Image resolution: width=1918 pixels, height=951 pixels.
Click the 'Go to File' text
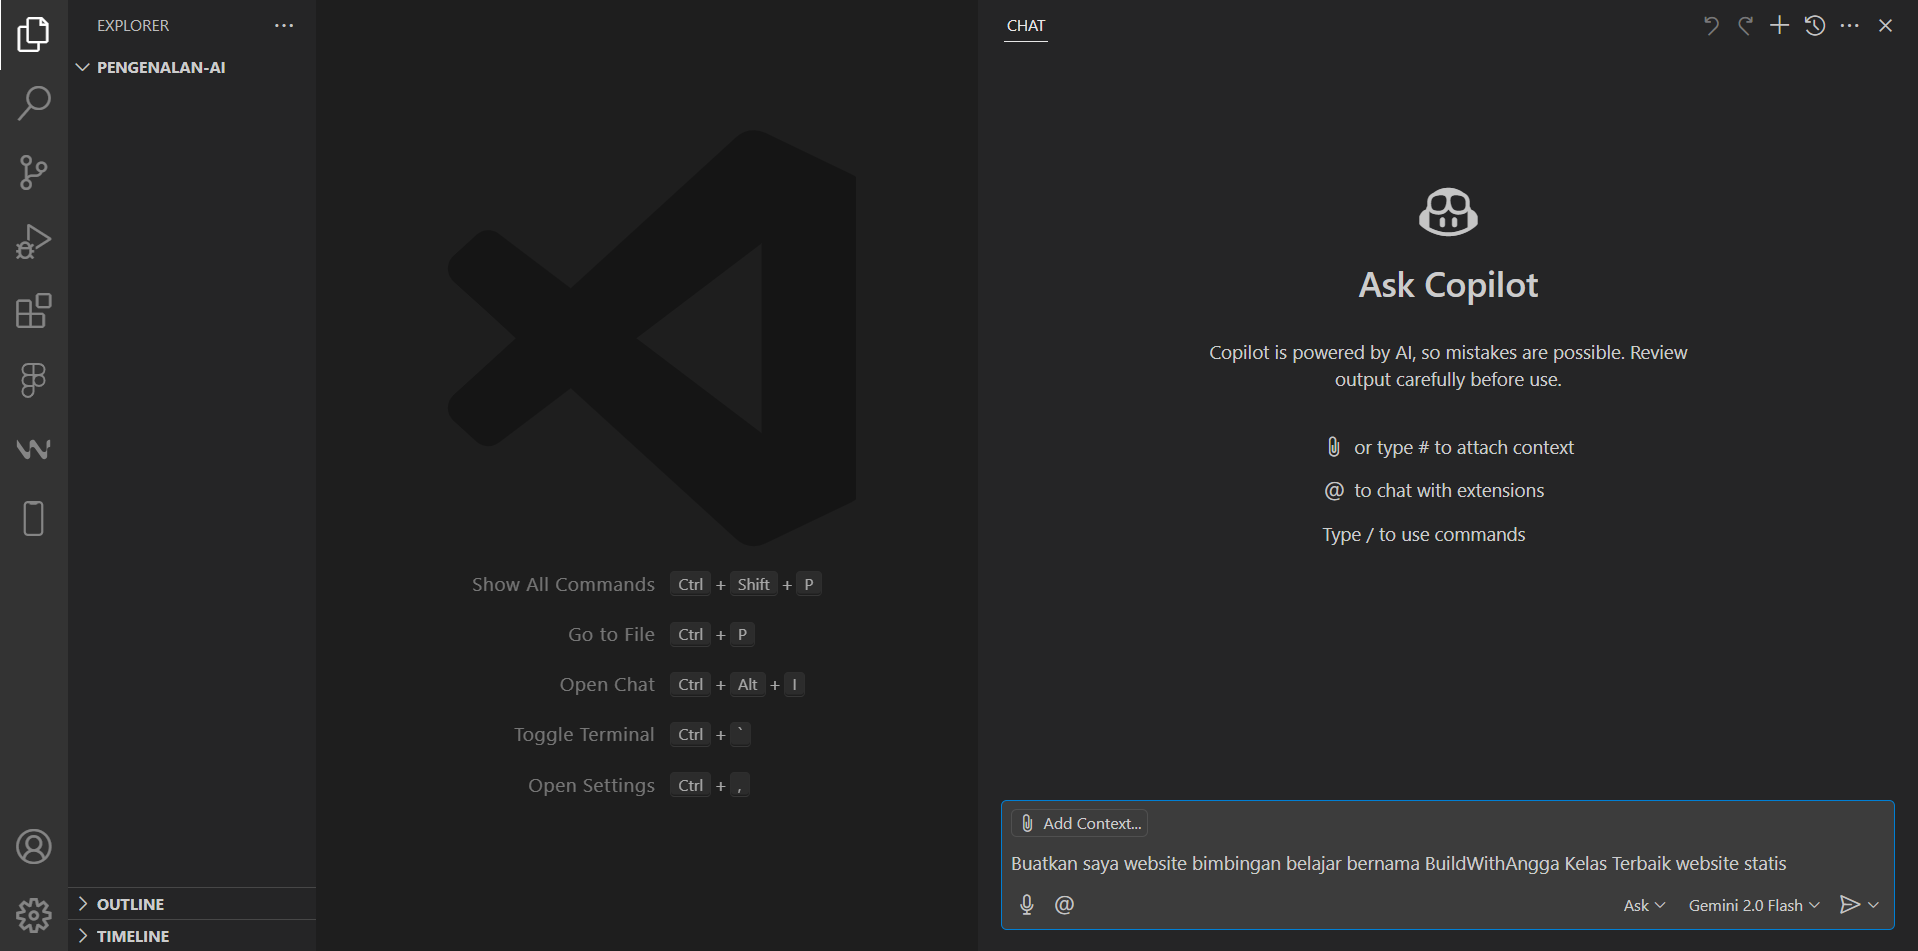[611, 635]
